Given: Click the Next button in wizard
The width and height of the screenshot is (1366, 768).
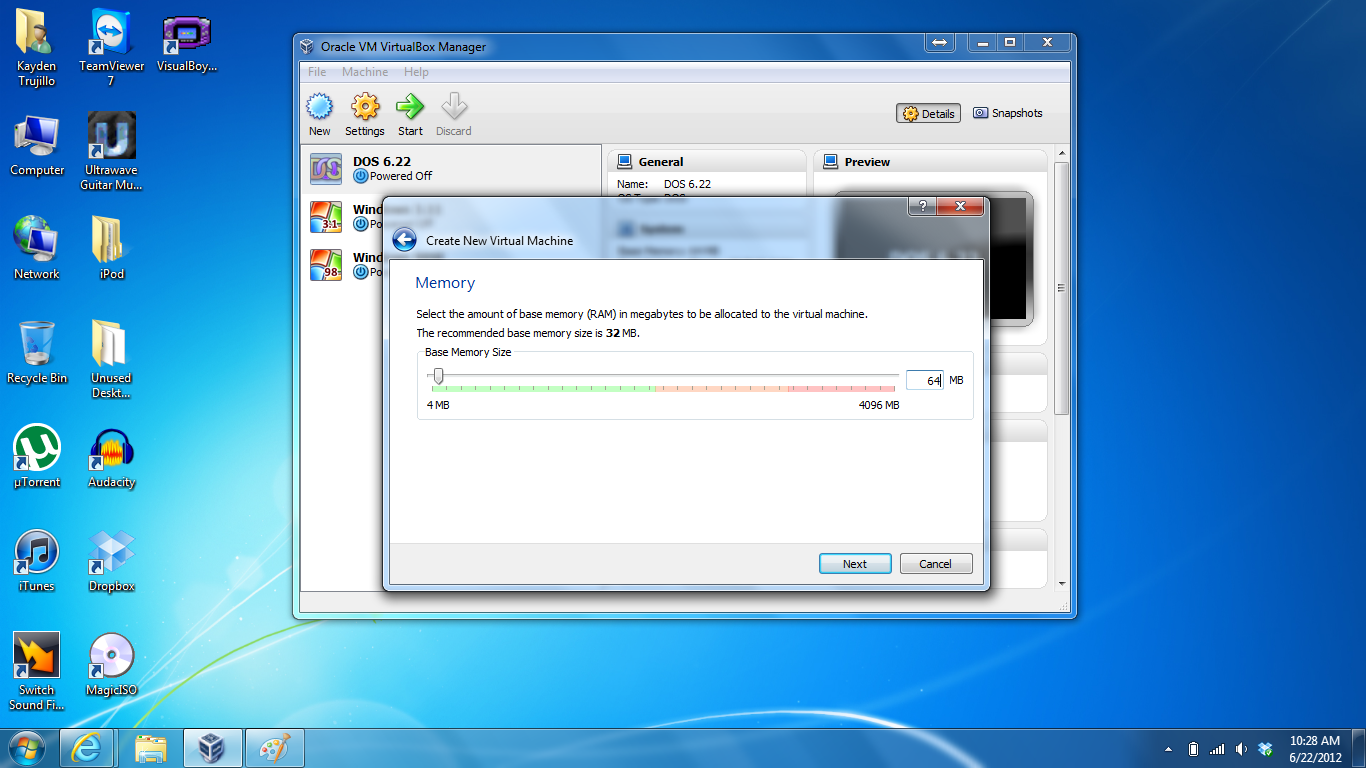Looking at the screenshot, I should point(855,564).
